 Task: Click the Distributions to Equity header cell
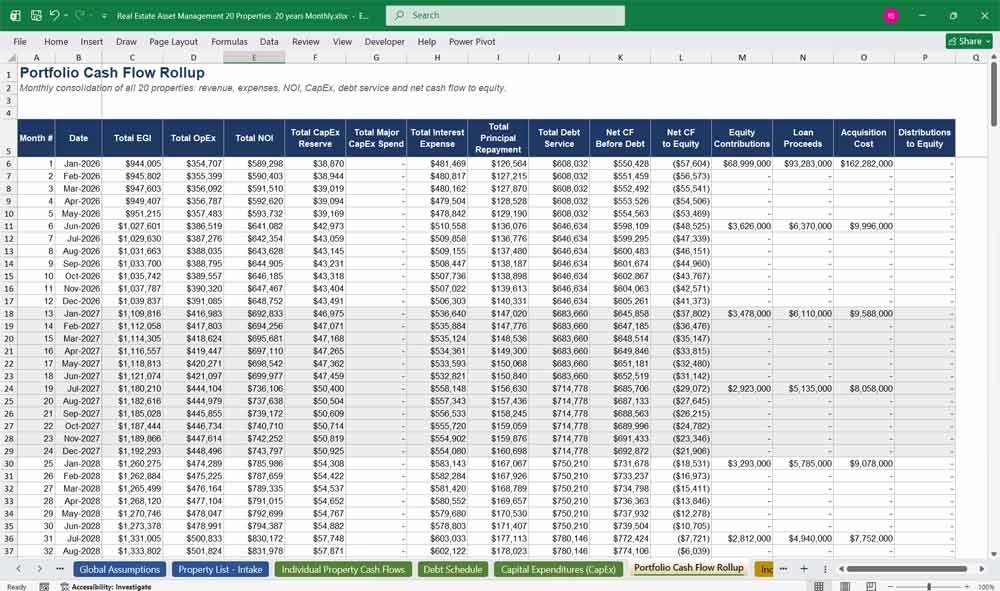pyautogui.click(x=924, y=138)
